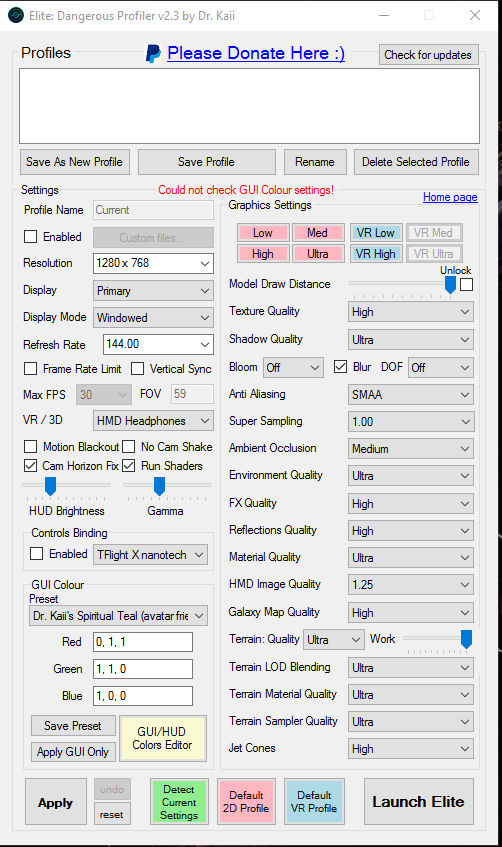Toggle the Motion Blackout checkbox
This screenshot has height=847, width=502.
31,446
